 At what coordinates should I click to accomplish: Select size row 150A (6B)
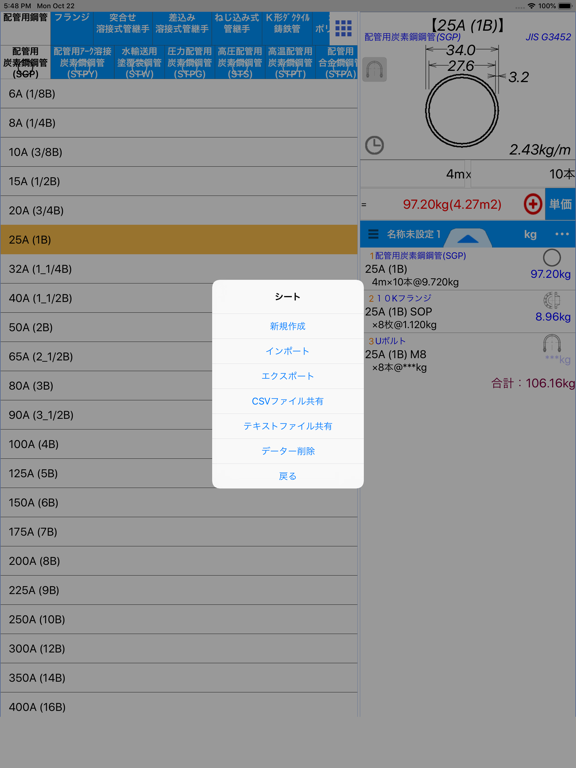(x=179, y=503)
